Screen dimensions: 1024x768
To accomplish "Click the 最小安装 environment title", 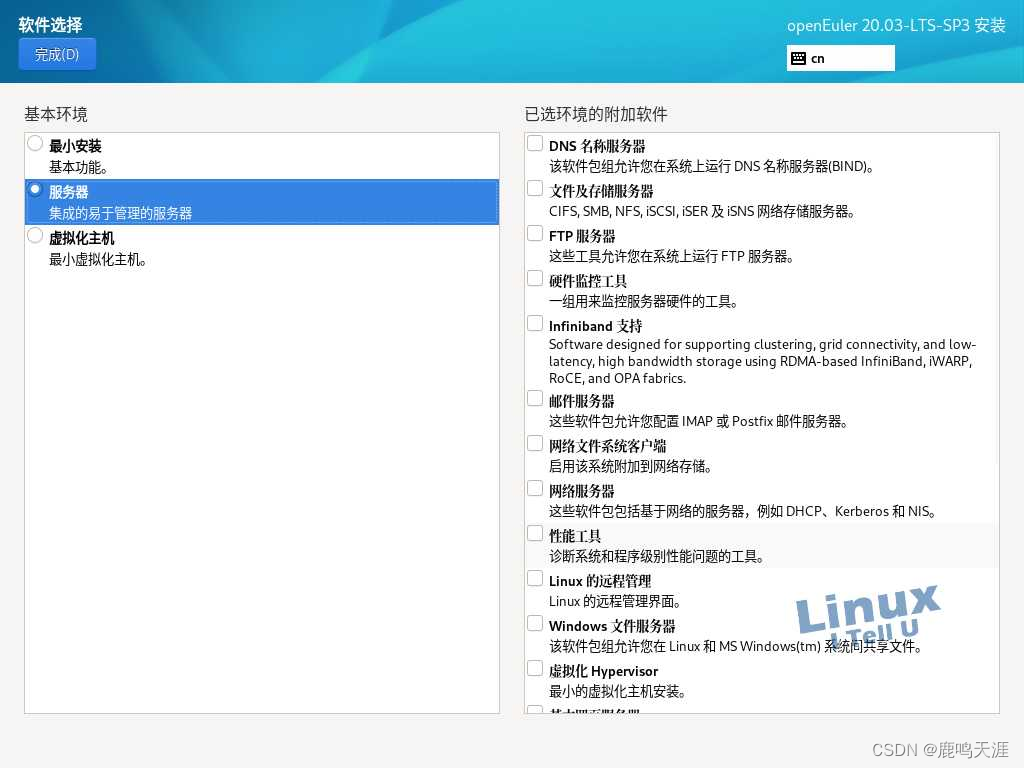I will click(x=75, y=146).
